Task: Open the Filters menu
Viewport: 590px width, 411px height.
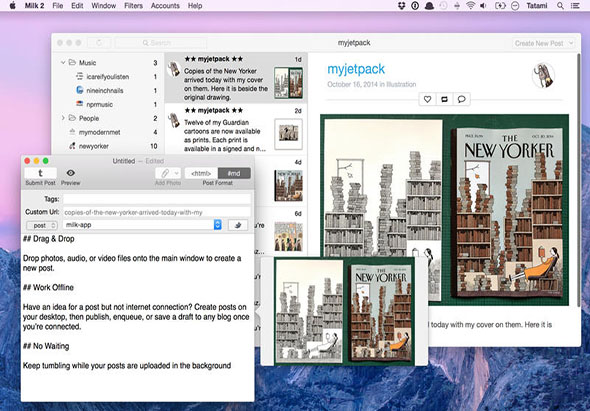Action: 133,6
